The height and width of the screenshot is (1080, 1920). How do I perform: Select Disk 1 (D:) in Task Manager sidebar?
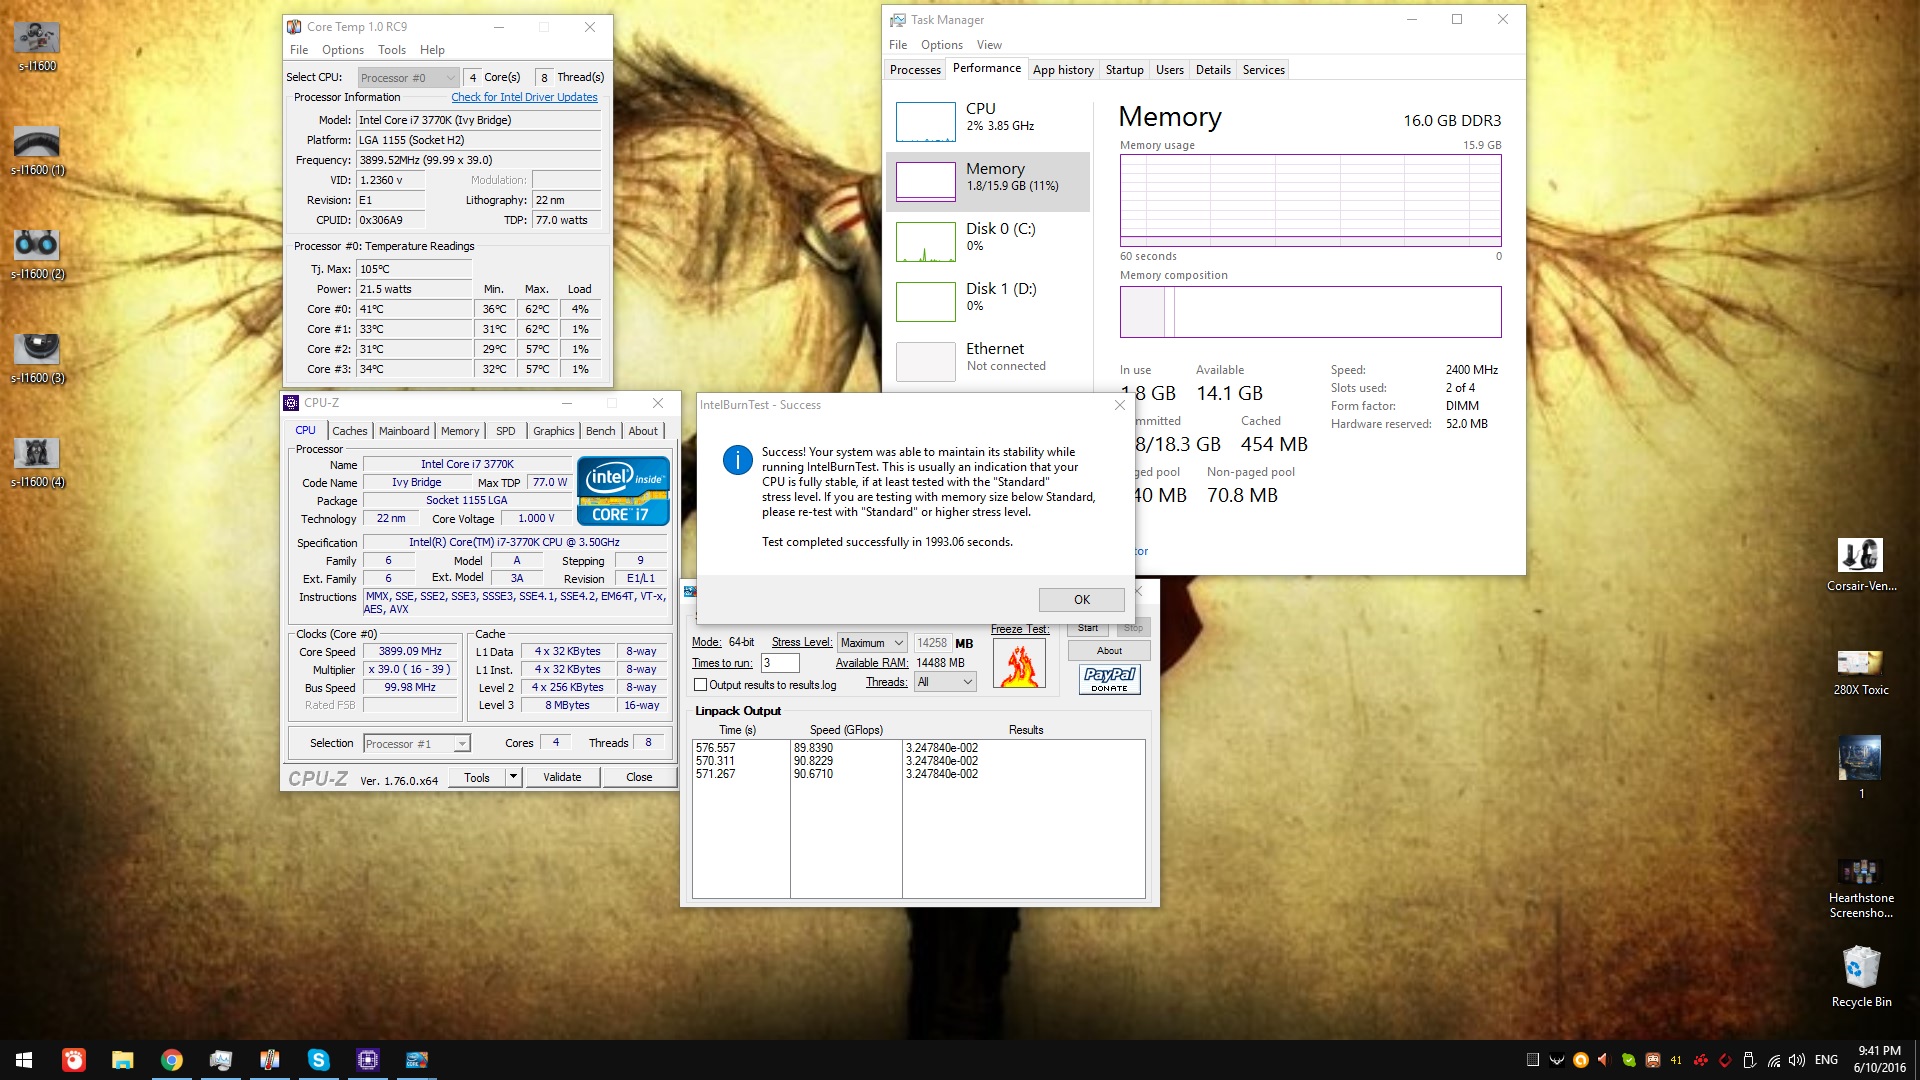pos(987,301)
